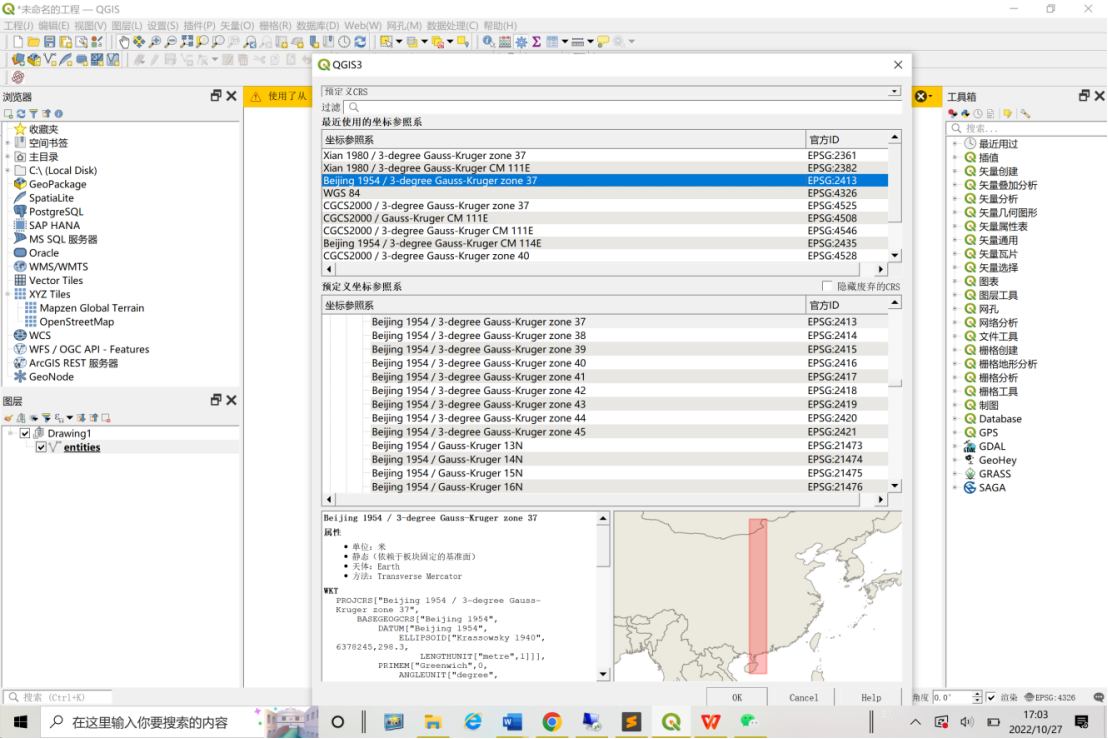Image resolution: width=1108 pixels, height=739 pixels.
Task: Open the Raster (栅格) menu
Action: coord(276,25)
